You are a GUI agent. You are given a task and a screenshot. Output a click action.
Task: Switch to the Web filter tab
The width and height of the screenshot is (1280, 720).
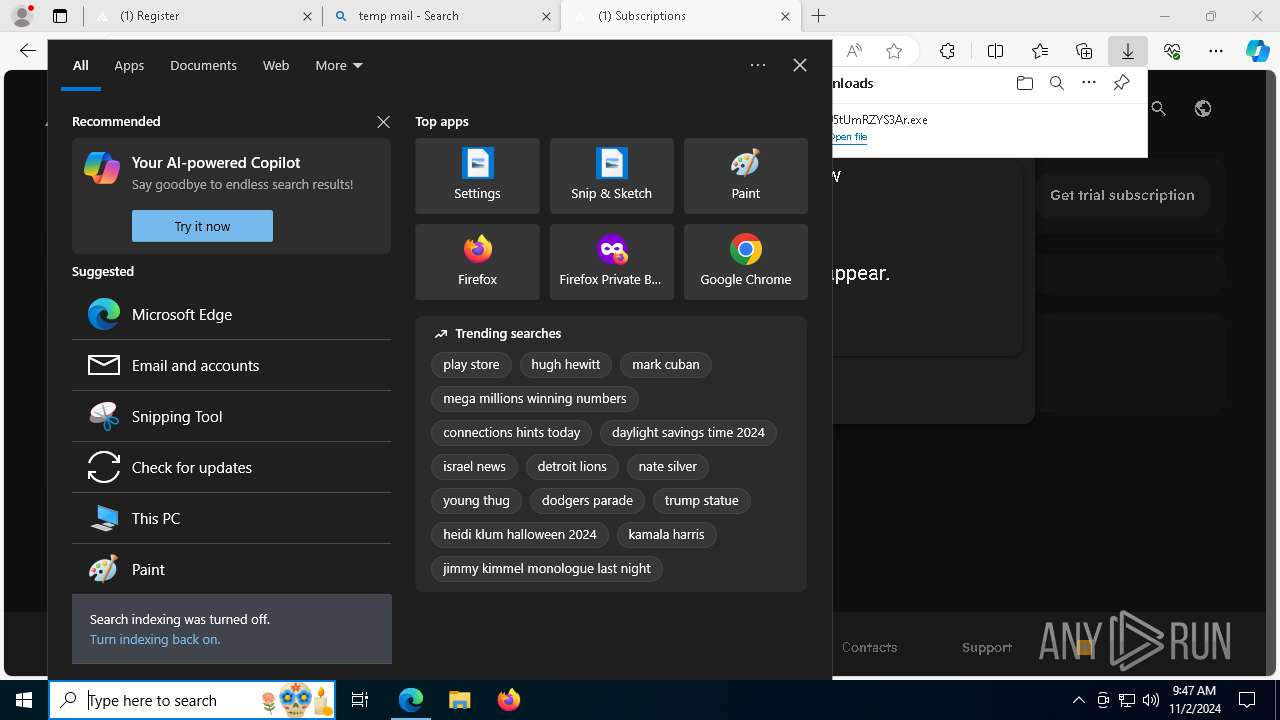[276, 65]
